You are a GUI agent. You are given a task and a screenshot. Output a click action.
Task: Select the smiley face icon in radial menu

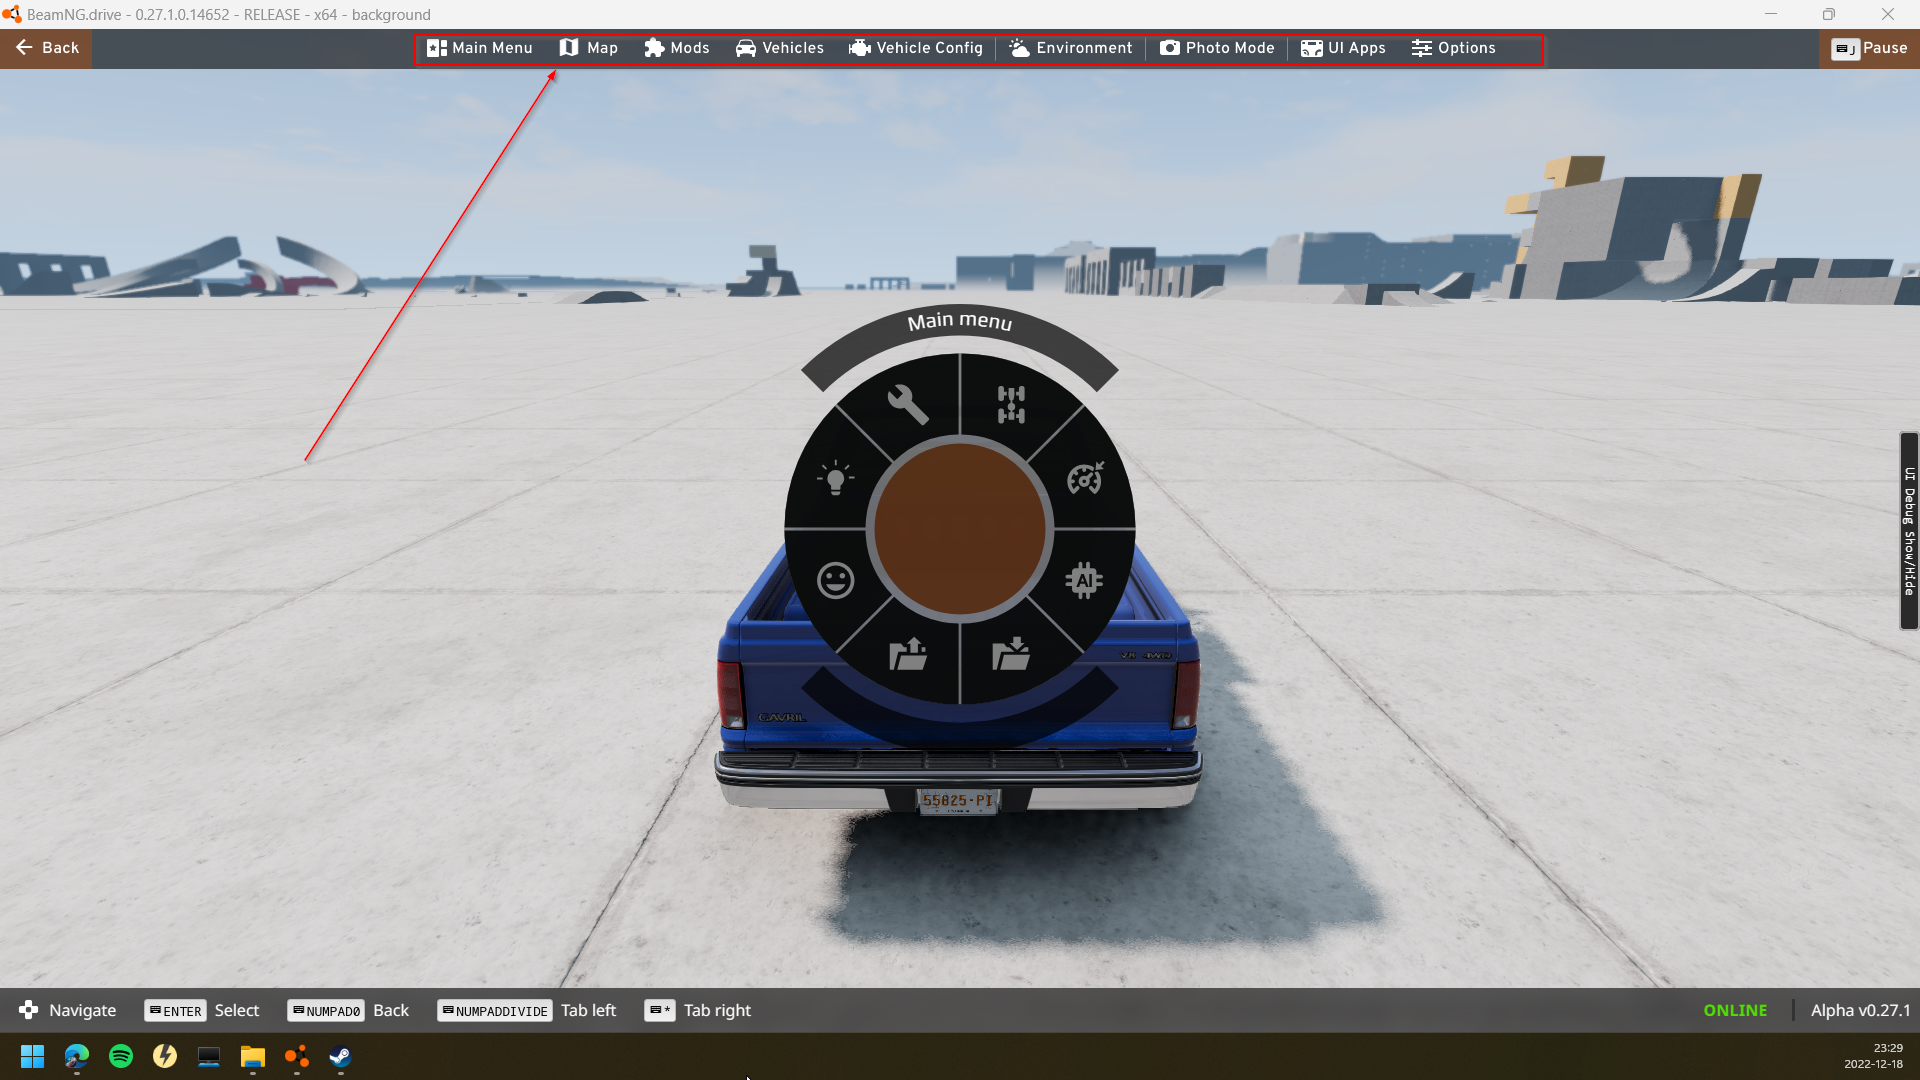835,580
